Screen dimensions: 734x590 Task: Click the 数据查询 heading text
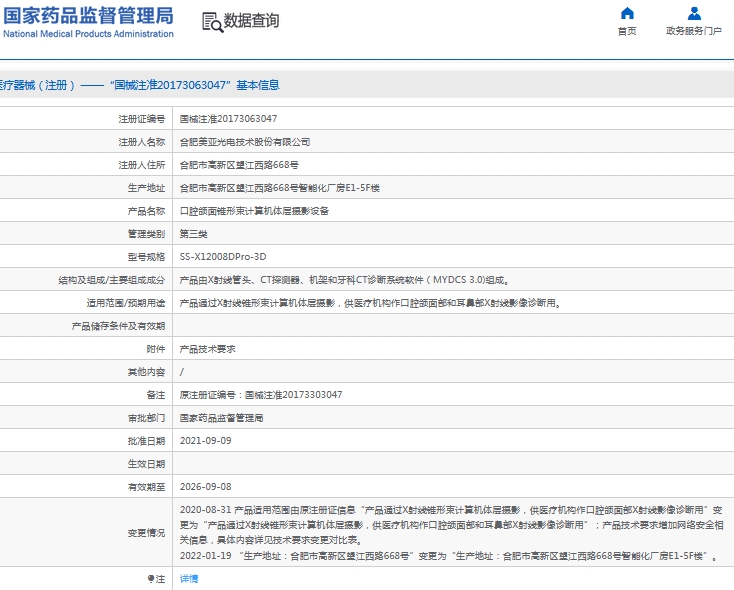251,21
